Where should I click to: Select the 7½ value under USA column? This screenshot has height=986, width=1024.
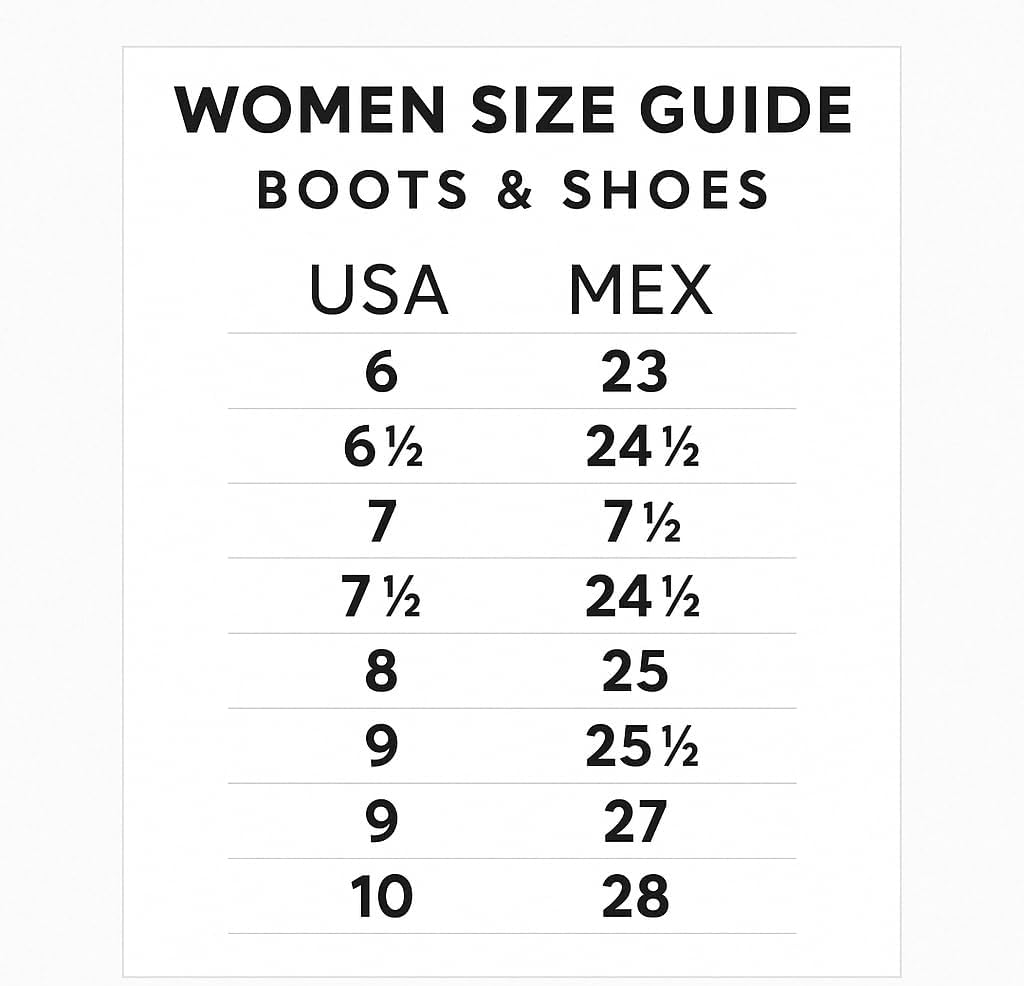pyautogui.click(x=381, y=597)
